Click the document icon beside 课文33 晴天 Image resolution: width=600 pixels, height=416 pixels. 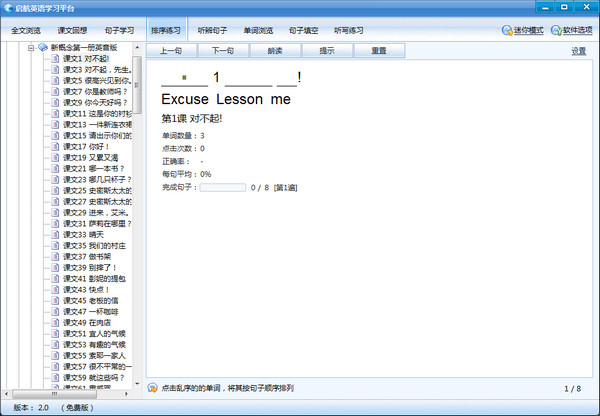[x=55, y=235]
